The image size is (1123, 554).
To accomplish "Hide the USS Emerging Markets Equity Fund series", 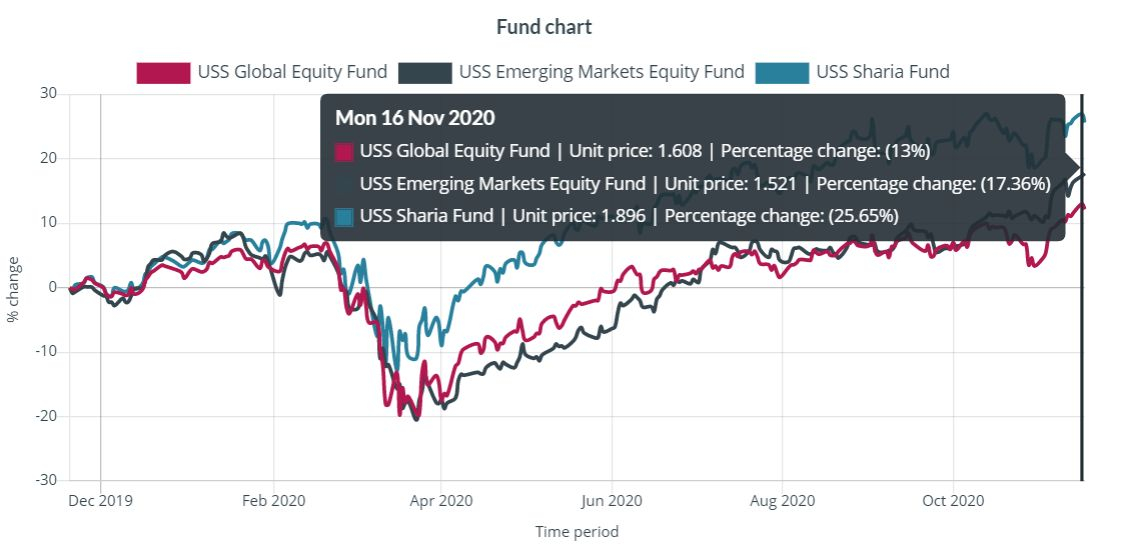I will pos(601,72).
